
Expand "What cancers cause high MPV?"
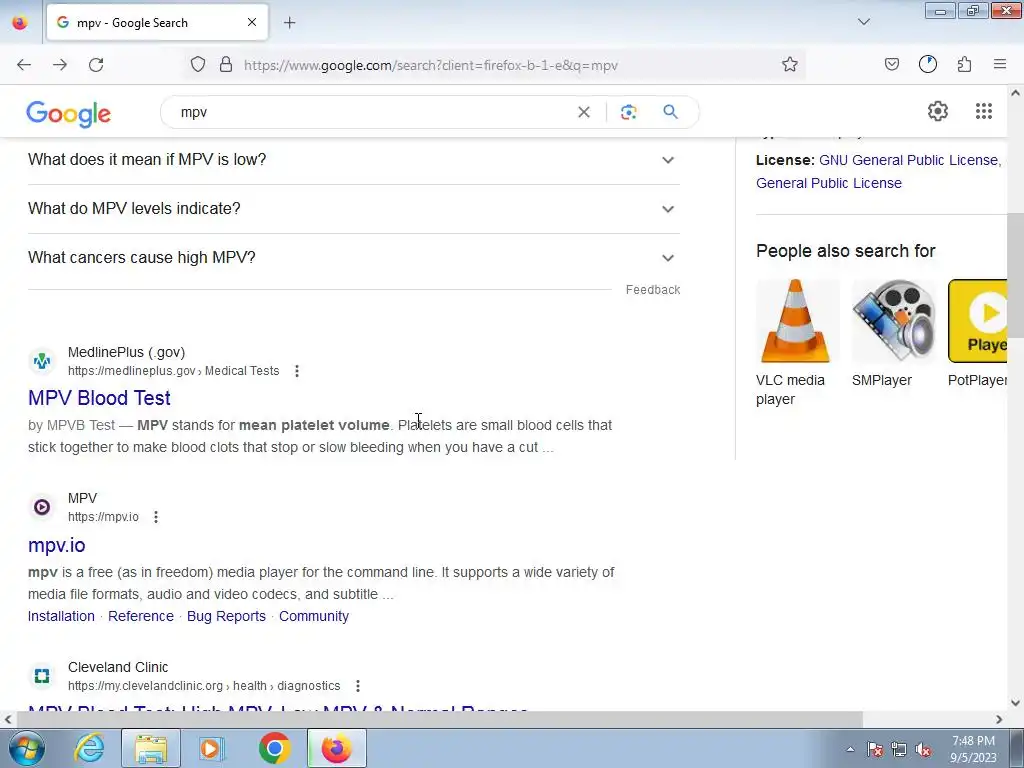coord(353,258)
